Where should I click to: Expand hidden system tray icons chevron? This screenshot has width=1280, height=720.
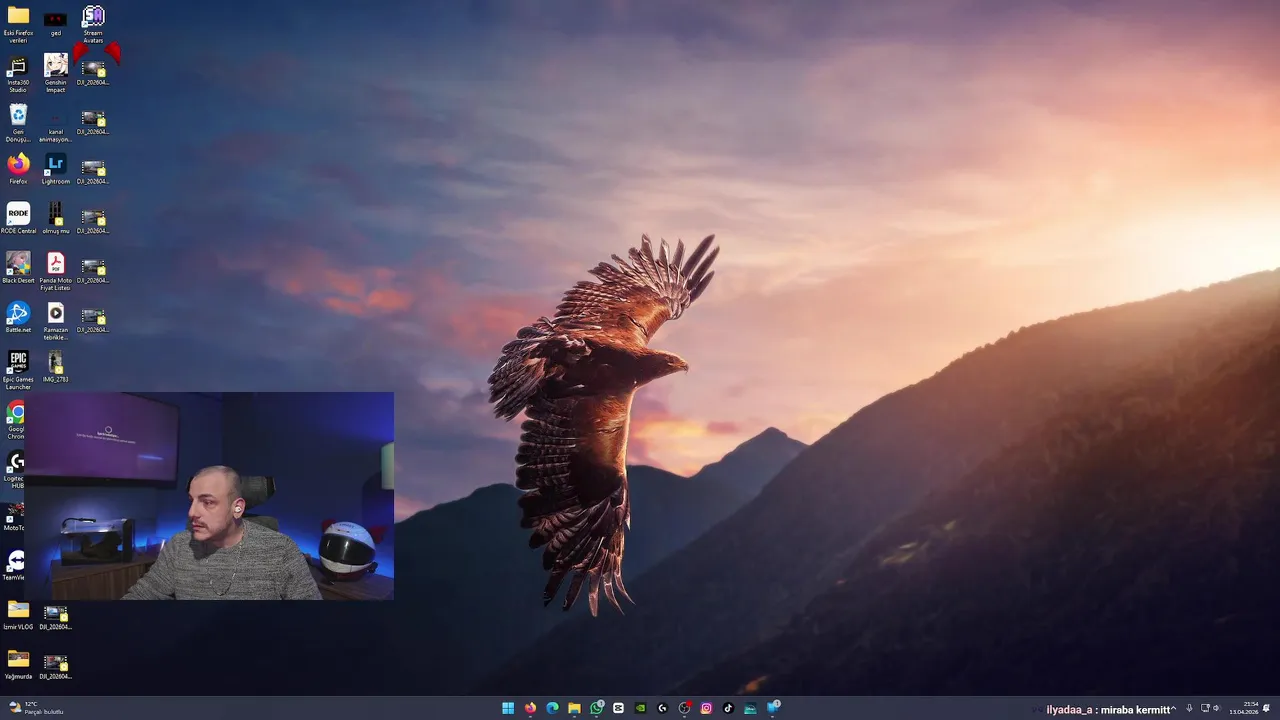coord(1173,708)
